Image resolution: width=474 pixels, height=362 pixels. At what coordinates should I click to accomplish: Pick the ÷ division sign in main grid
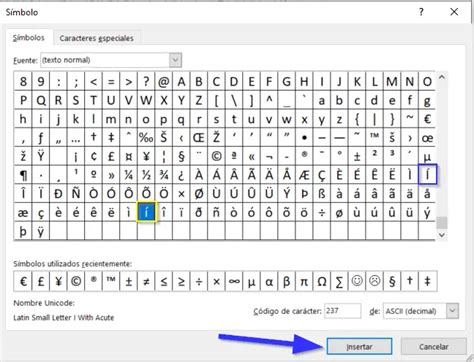[322, 213]
